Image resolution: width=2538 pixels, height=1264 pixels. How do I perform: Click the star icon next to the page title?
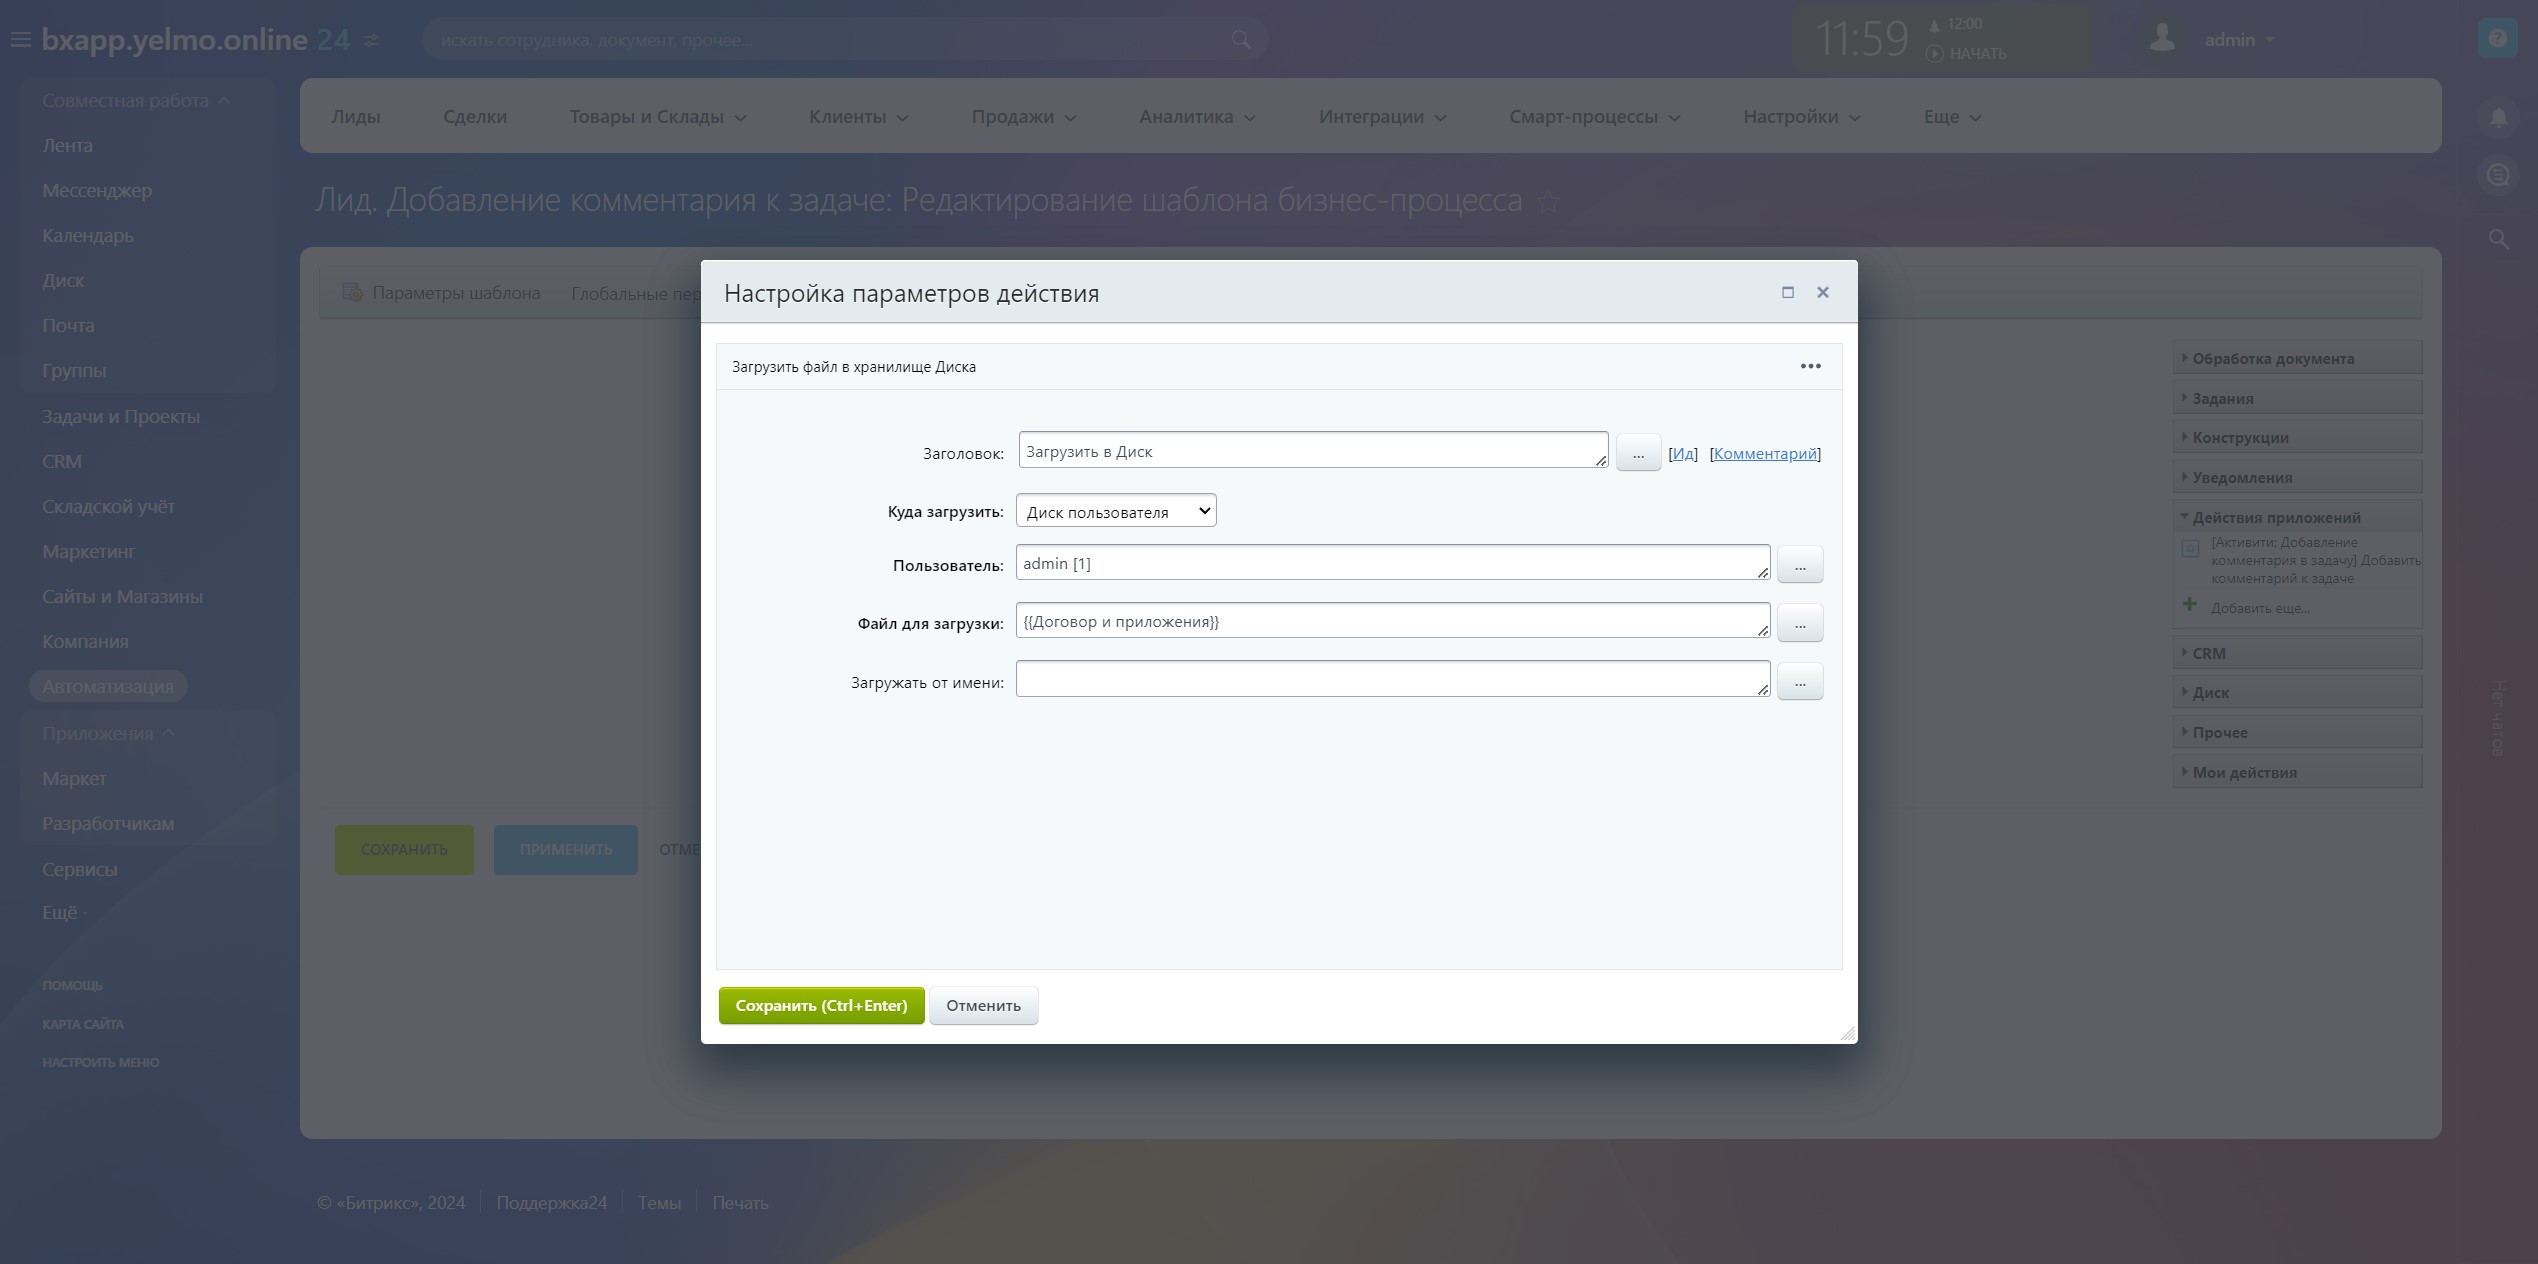[x=1549, y=202]
